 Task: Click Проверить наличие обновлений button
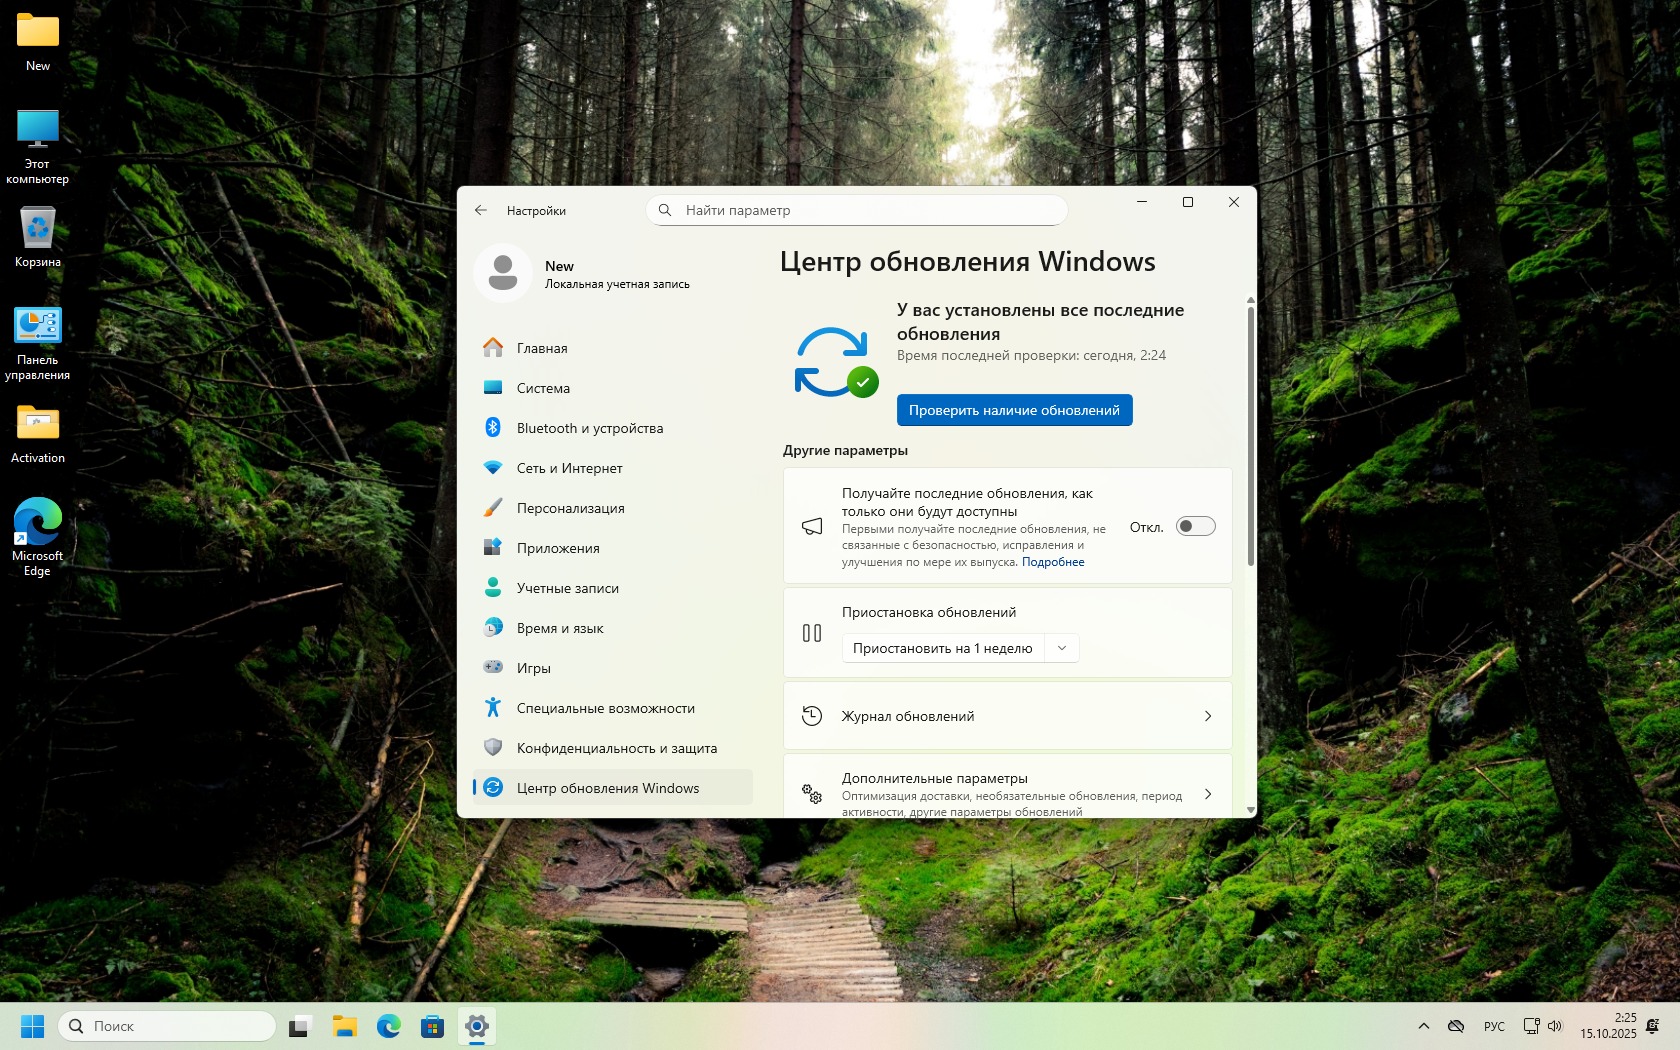1014,410
